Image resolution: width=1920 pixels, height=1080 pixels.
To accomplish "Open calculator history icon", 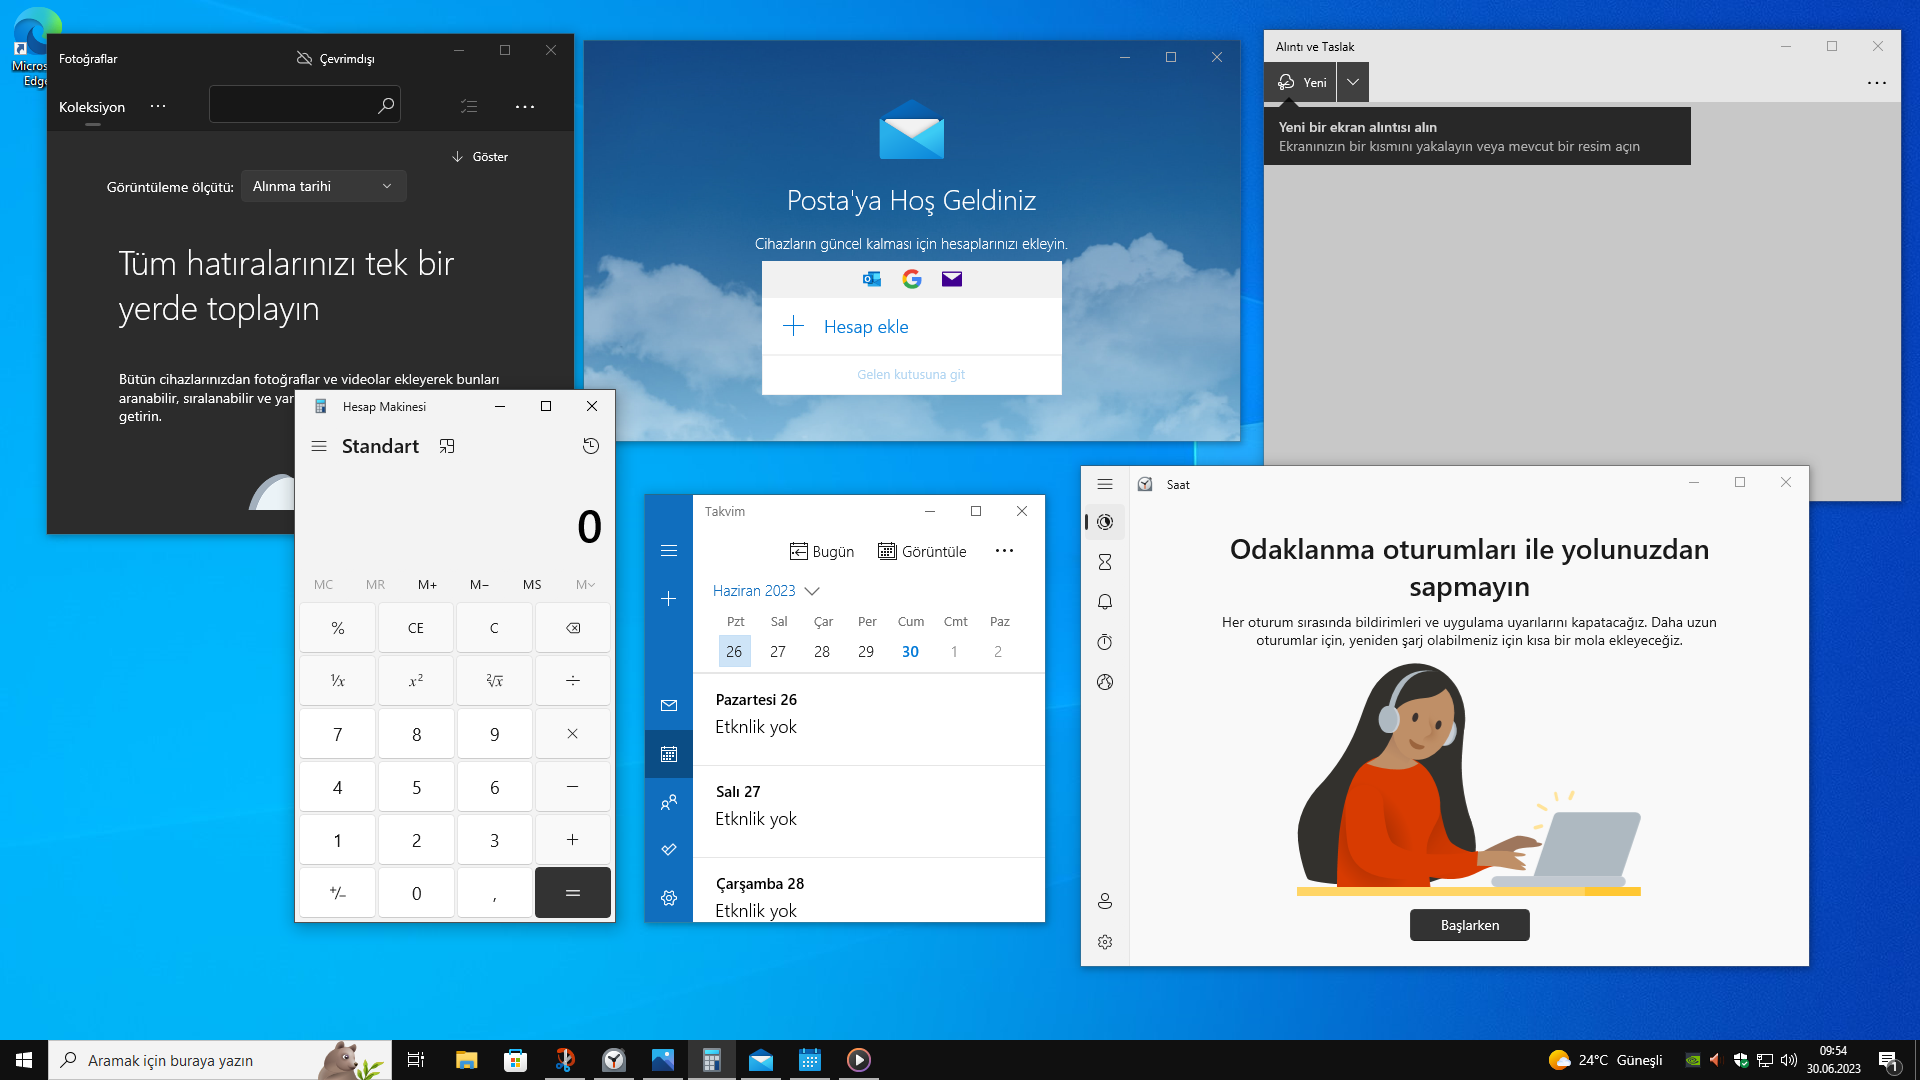I will tap(591, 446).
